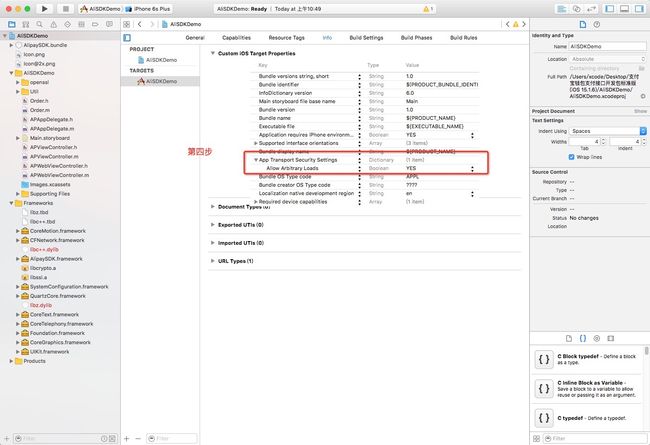Click the related items grid icon in the jump bar

[x=127, y=24]
